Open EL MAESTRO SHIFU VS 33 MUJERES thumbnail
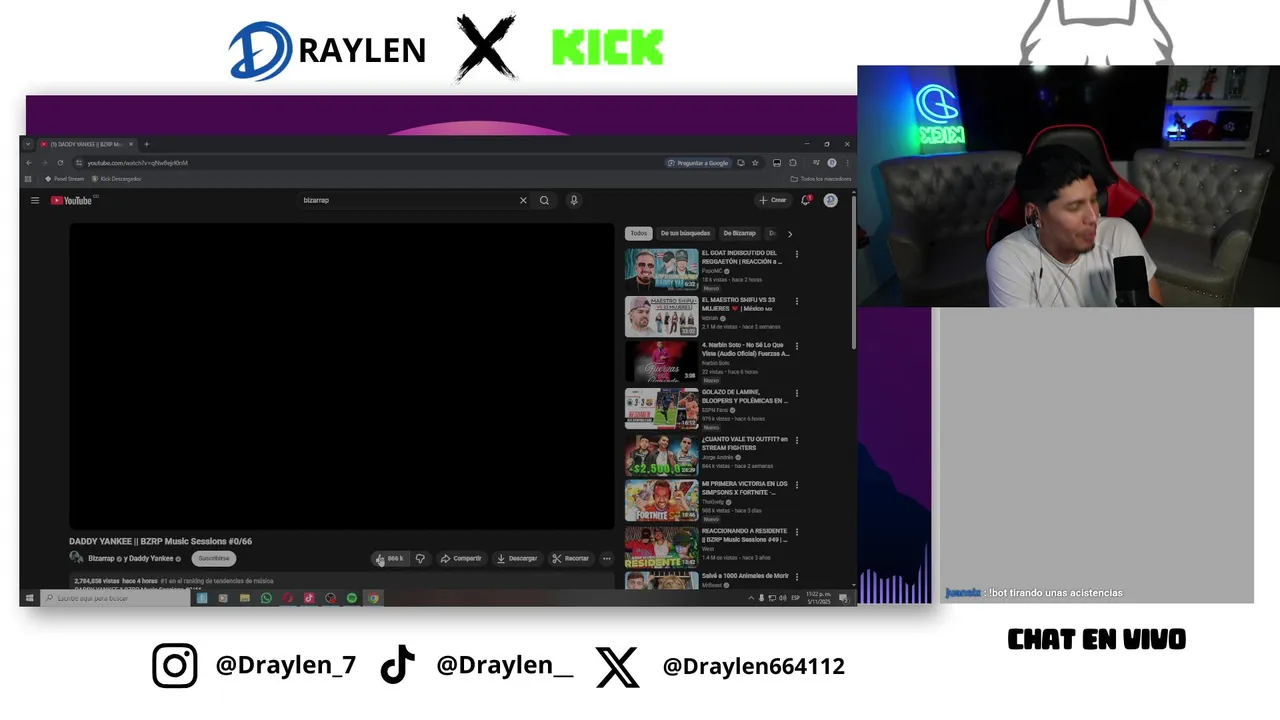The image size is (1280, 720). pos(662,316)
